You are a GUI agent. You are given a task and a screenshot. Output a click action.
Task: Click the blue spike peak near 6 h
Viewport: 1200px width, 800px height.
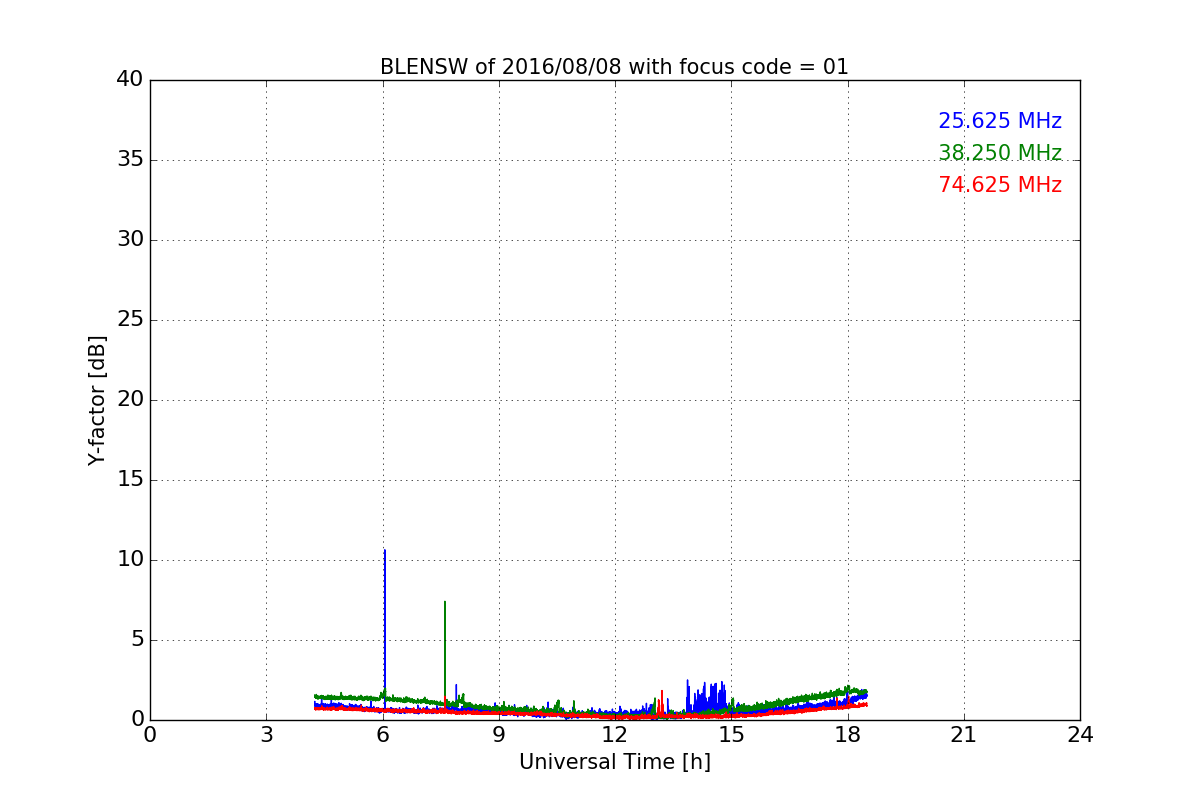point(385,551)
